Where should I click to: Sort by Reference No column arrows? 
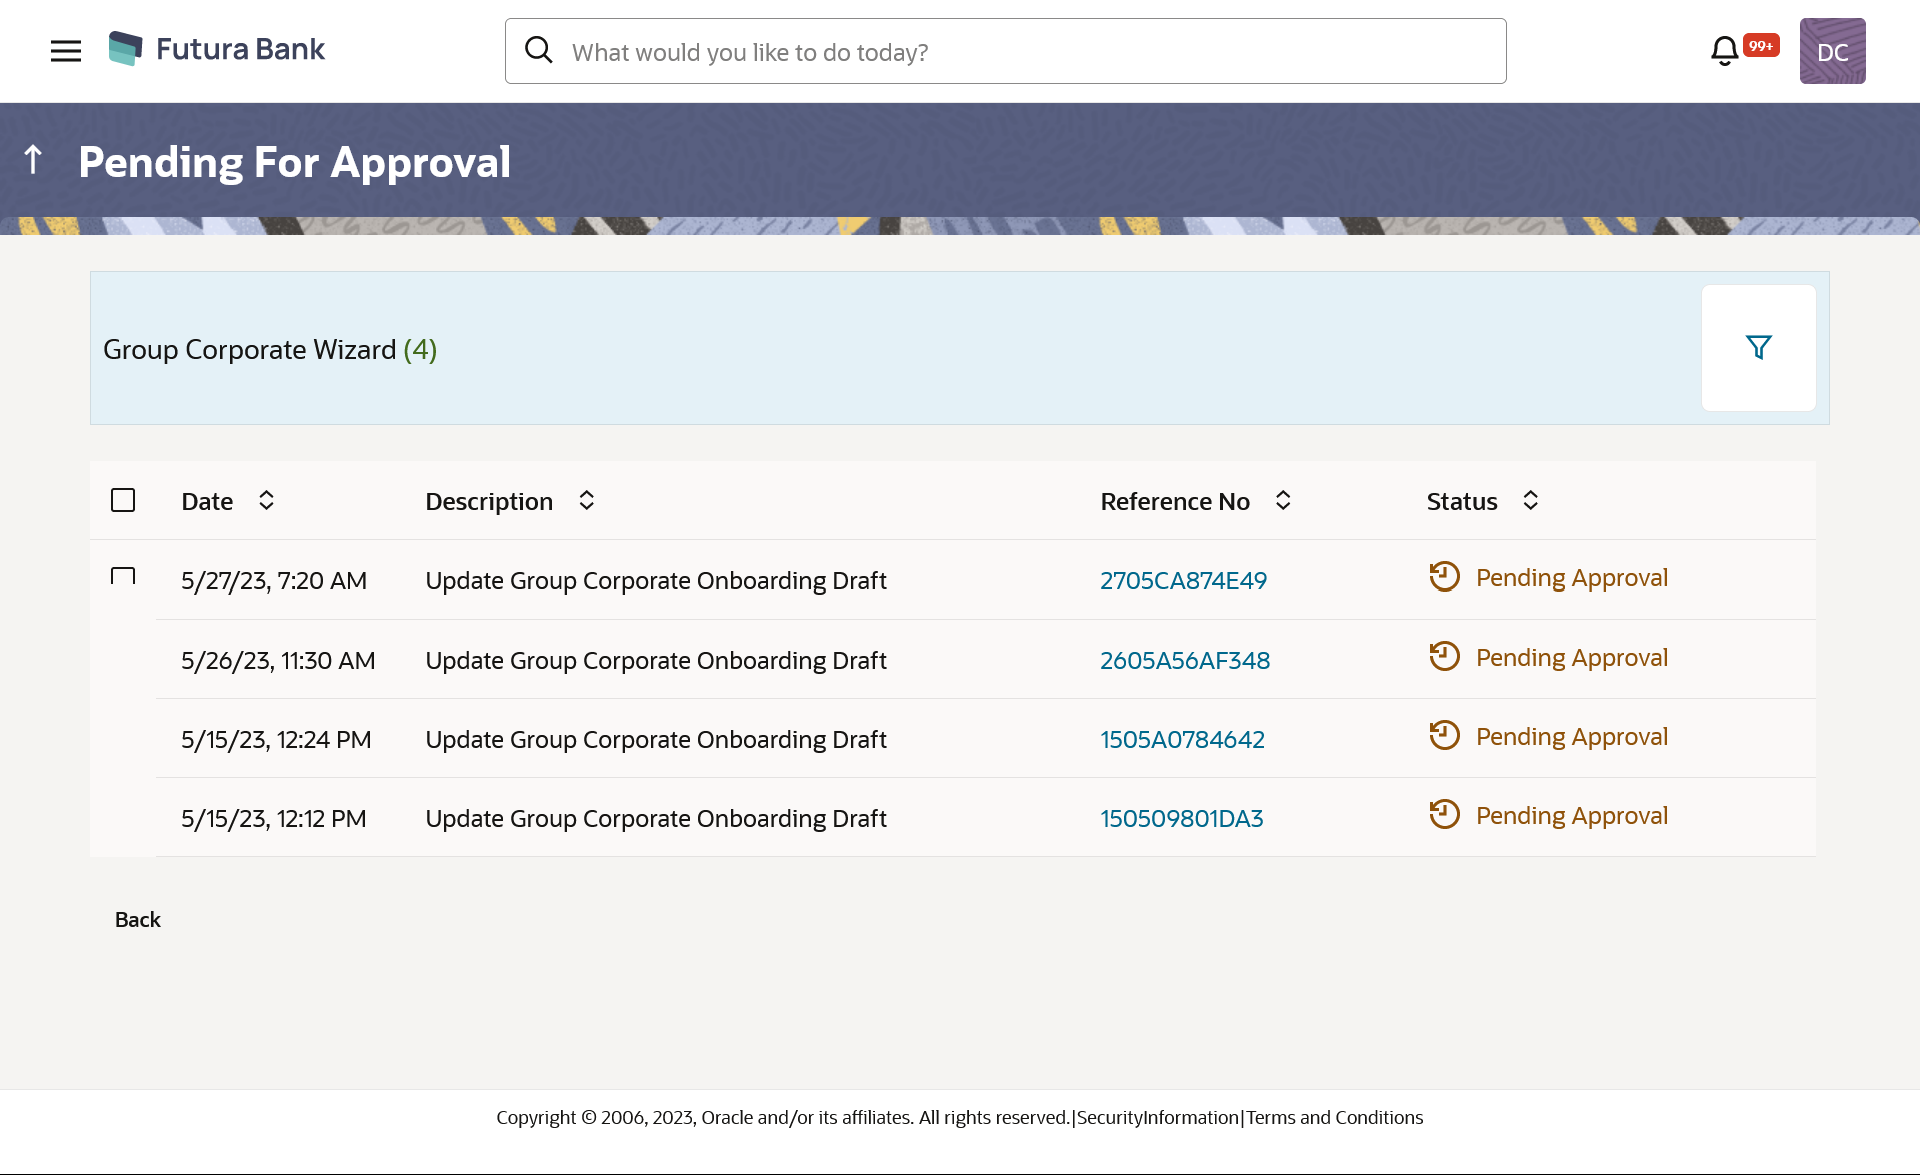pos(1283,500)
